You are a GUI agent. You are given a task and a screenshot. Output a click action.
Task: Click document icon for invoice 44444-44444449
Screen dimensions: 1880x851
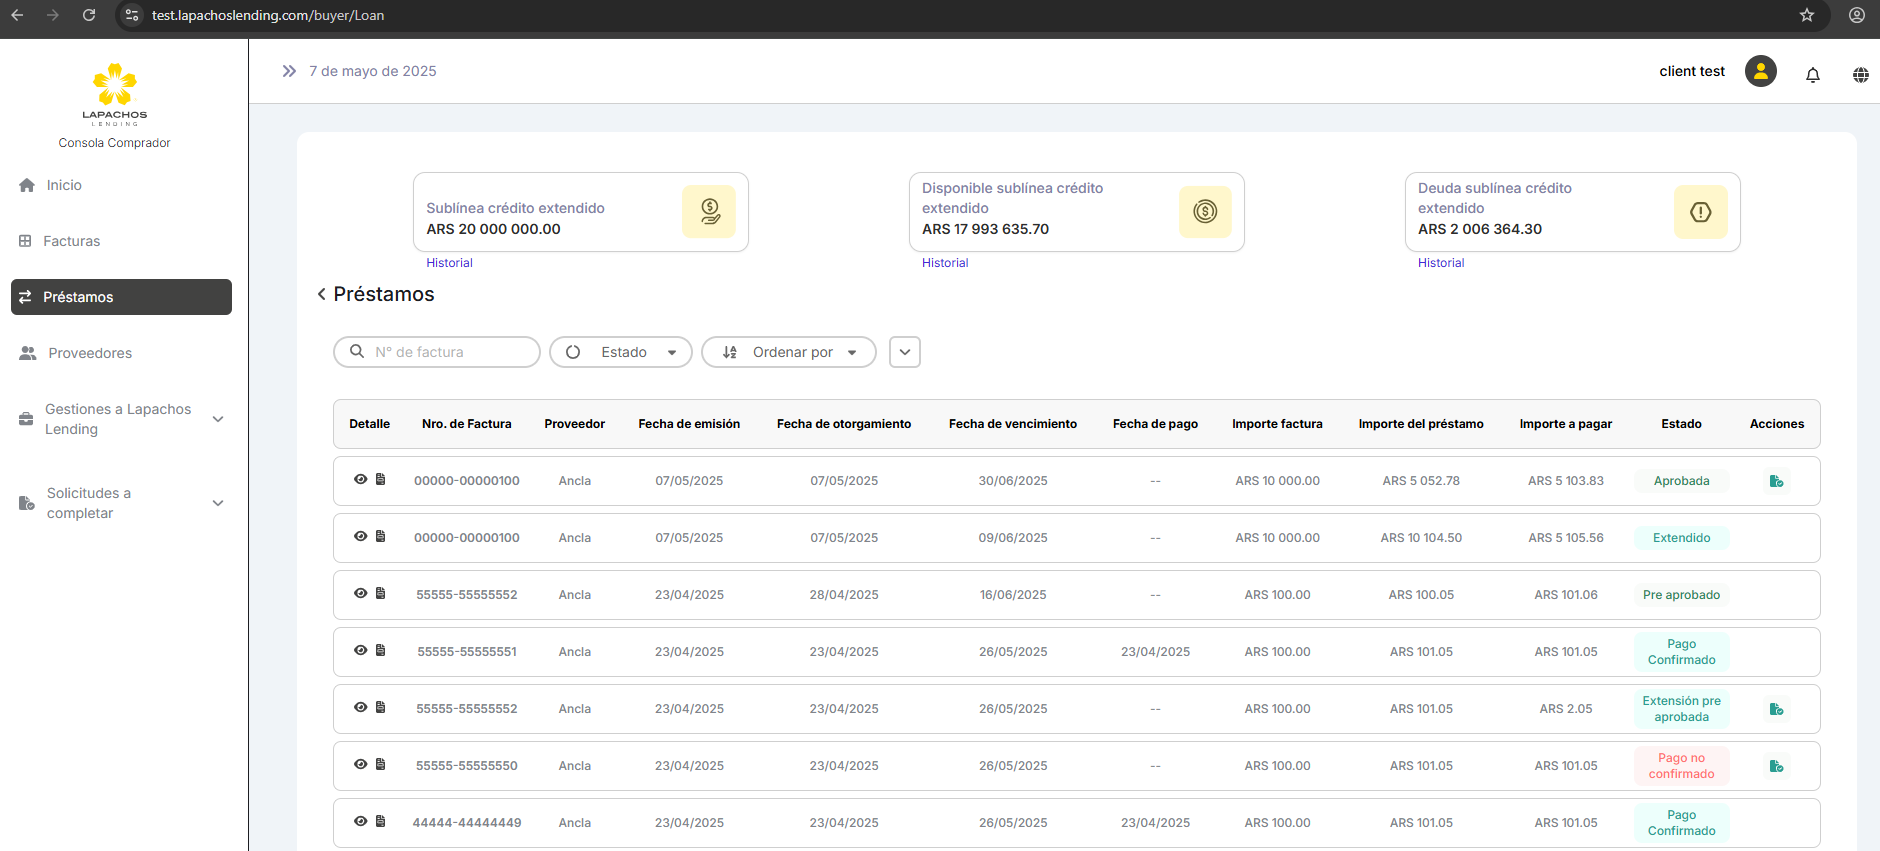(x=381, y=822)
